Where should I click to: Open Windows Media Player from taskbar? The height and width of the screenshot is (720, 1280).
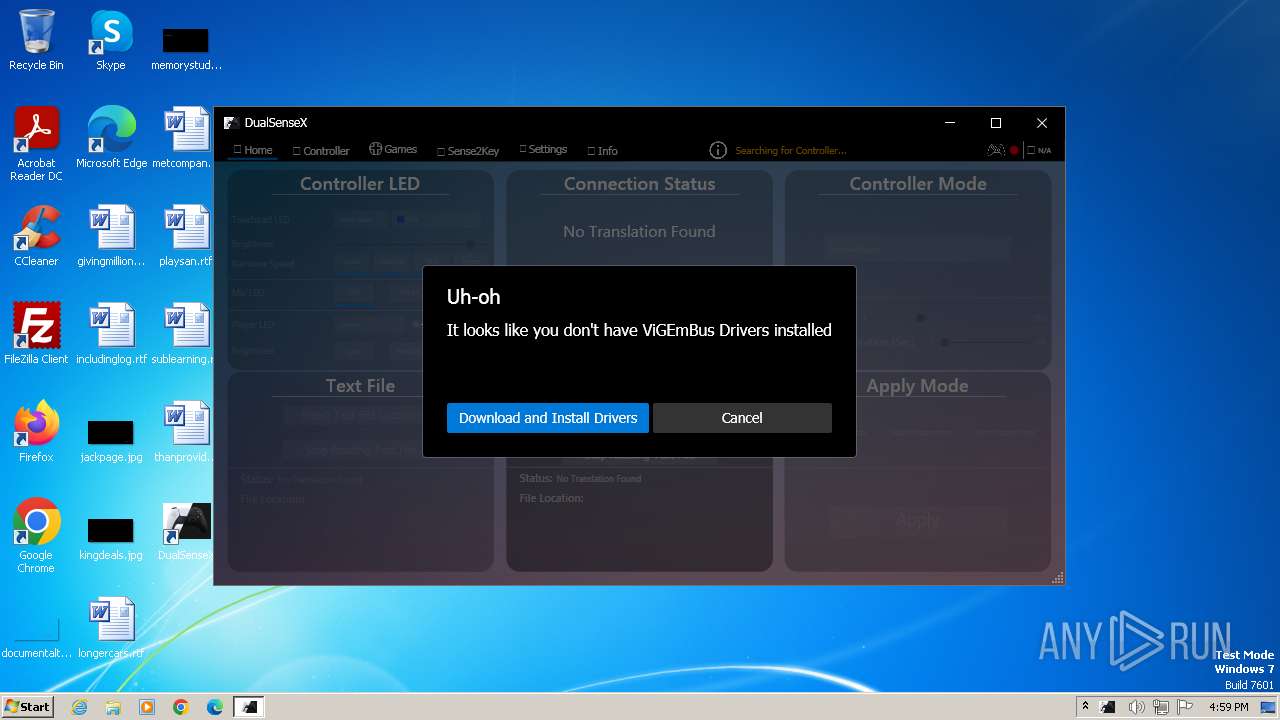pyautogui.click(x=147, y=707)
